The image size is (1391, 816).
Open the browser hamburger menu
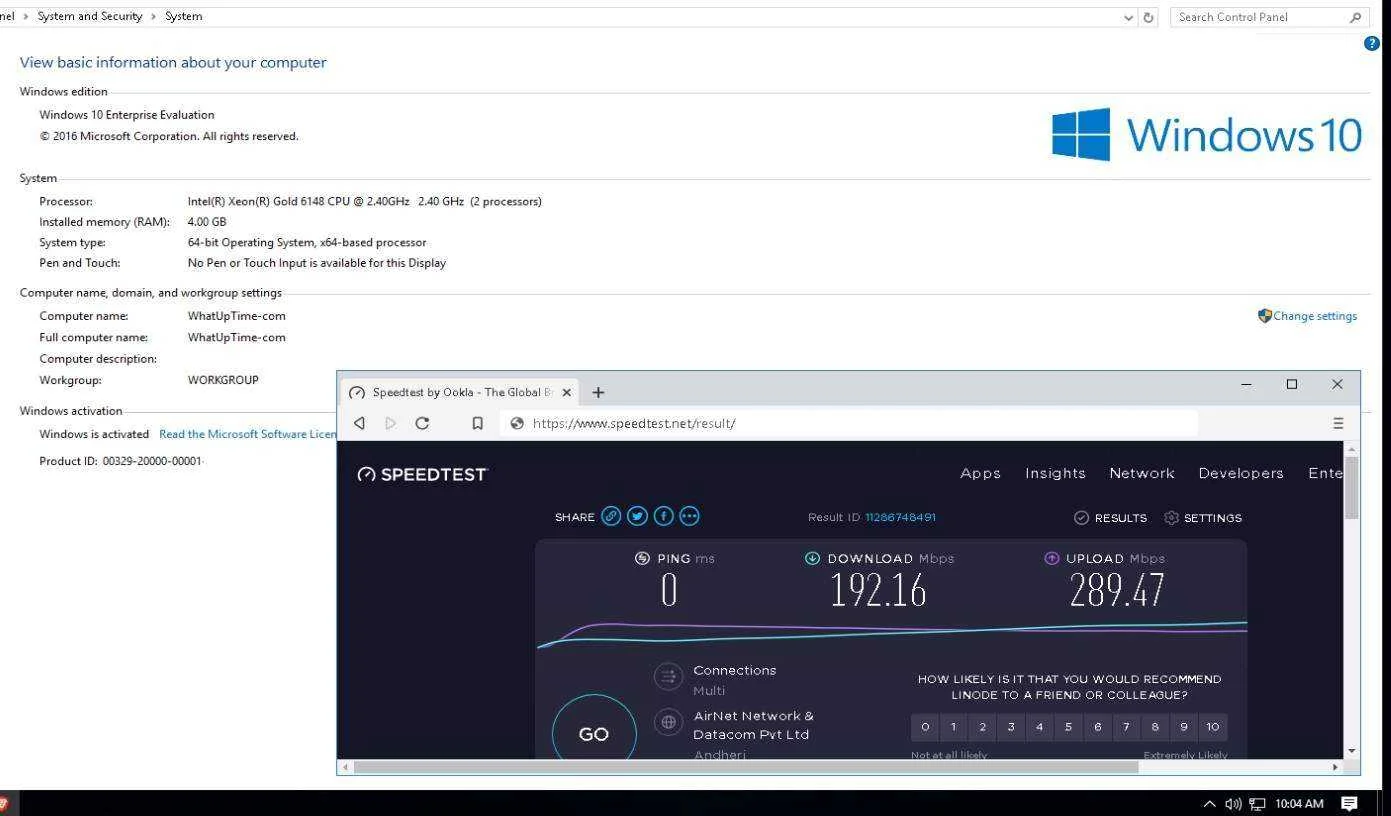1338,423
